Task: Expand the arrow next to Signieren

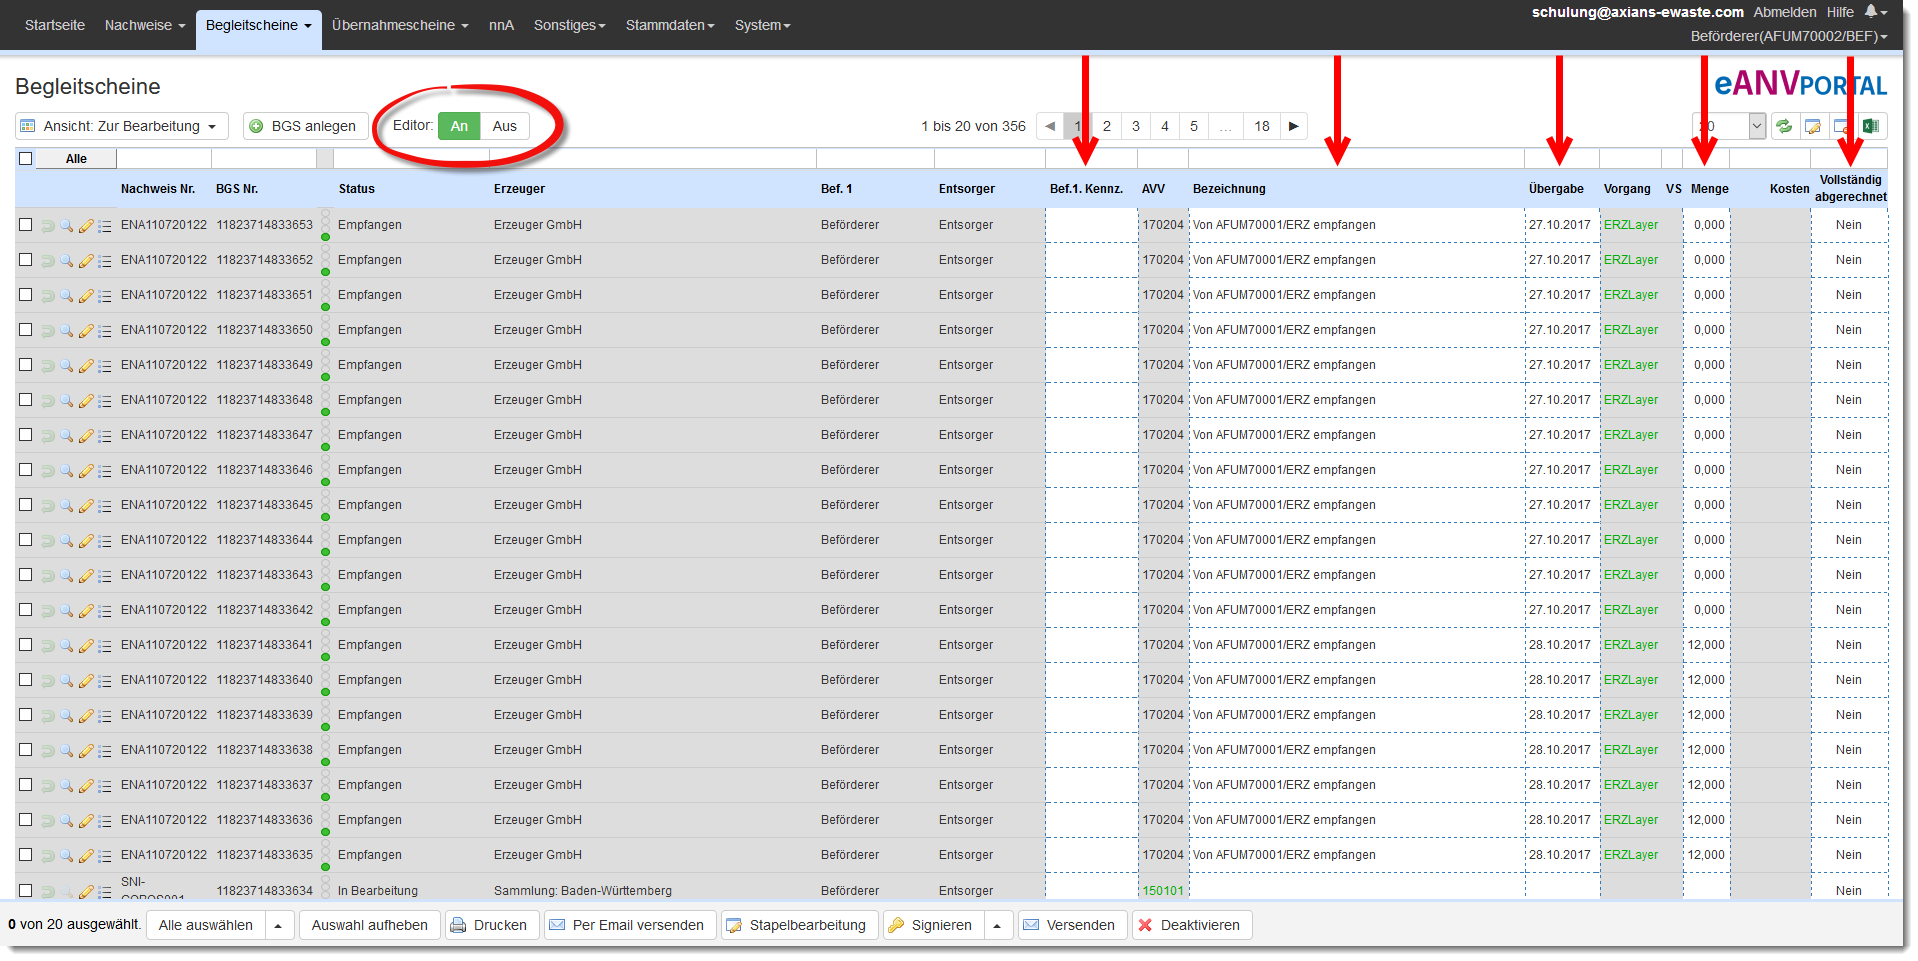Action: tap(997, 925)
